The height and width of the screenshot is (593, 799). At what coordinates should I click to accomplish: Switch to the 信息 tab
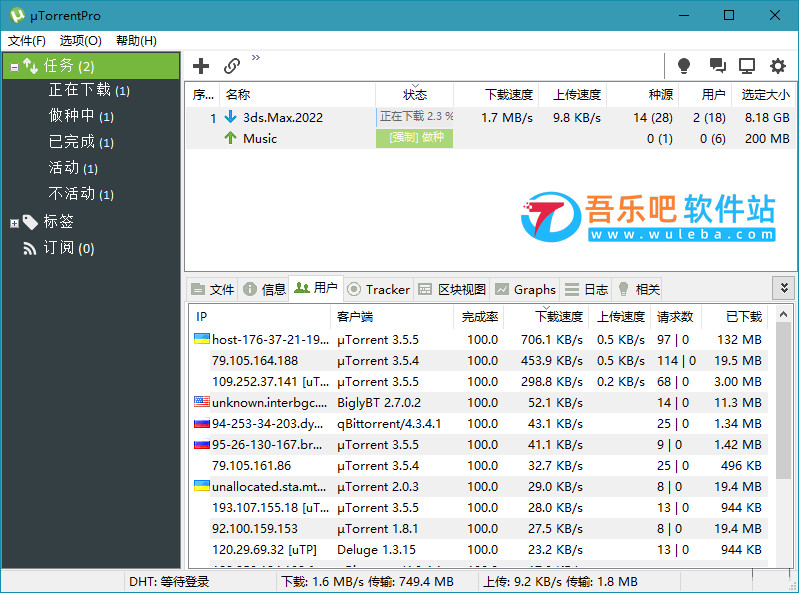264,289
